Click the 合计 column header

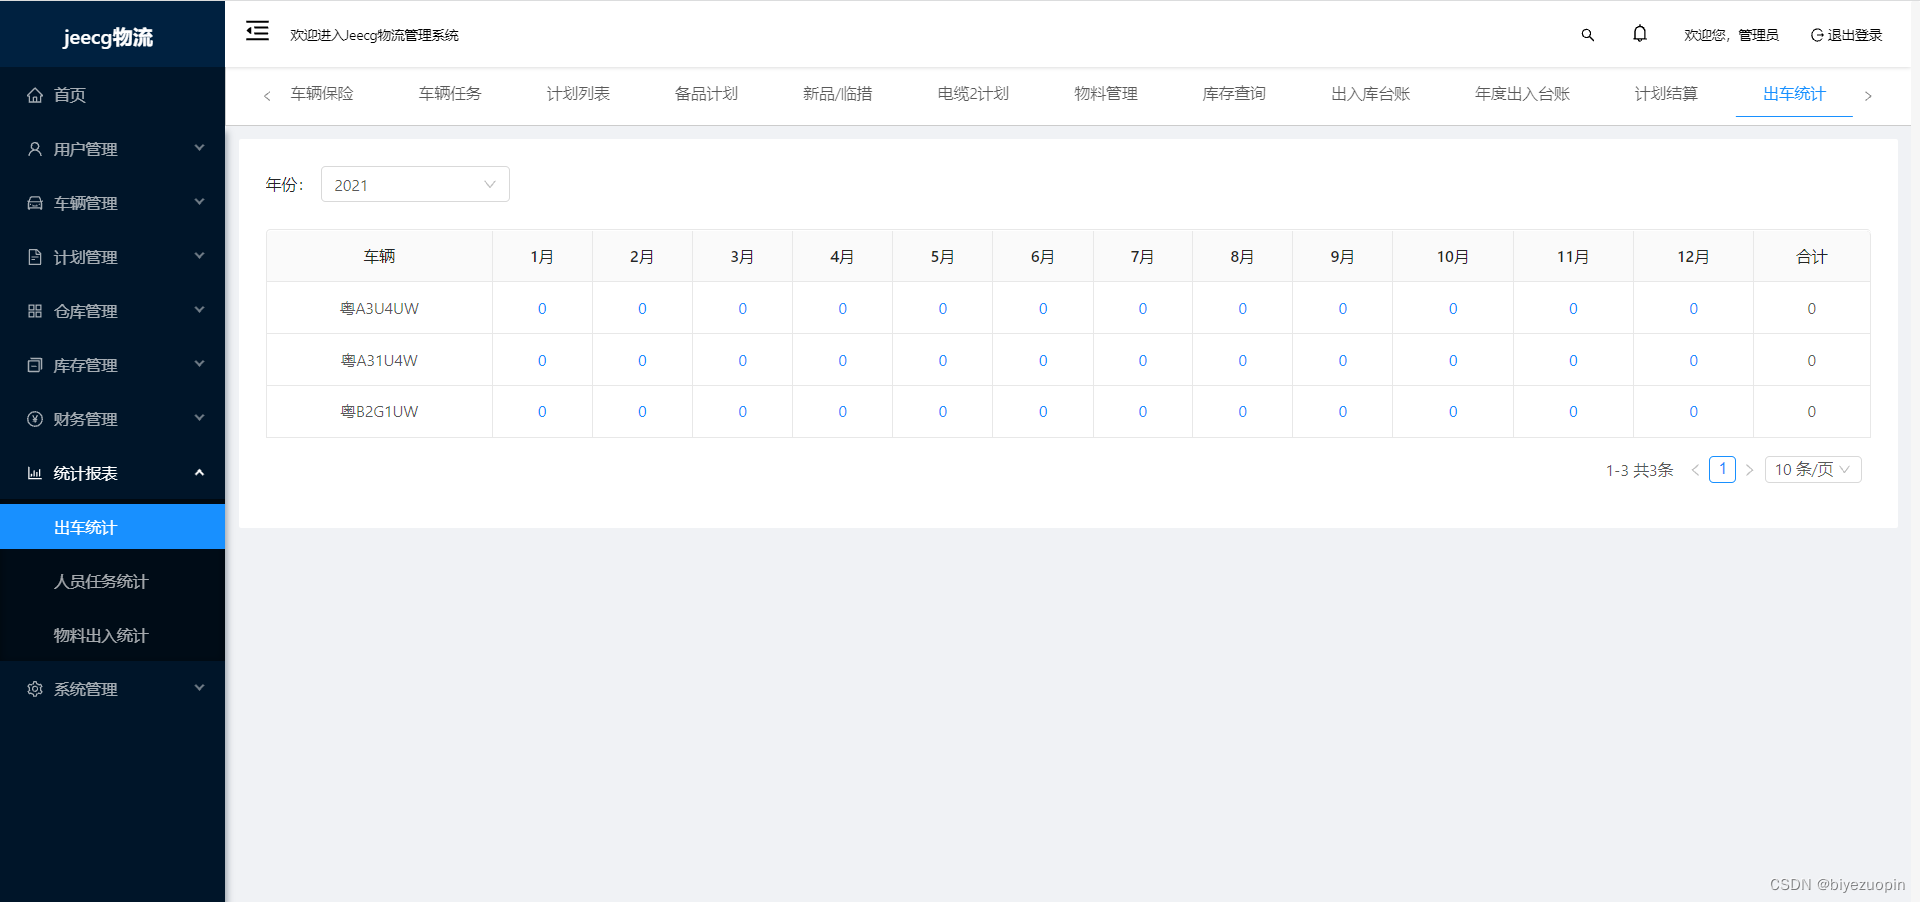[1811, 257]
